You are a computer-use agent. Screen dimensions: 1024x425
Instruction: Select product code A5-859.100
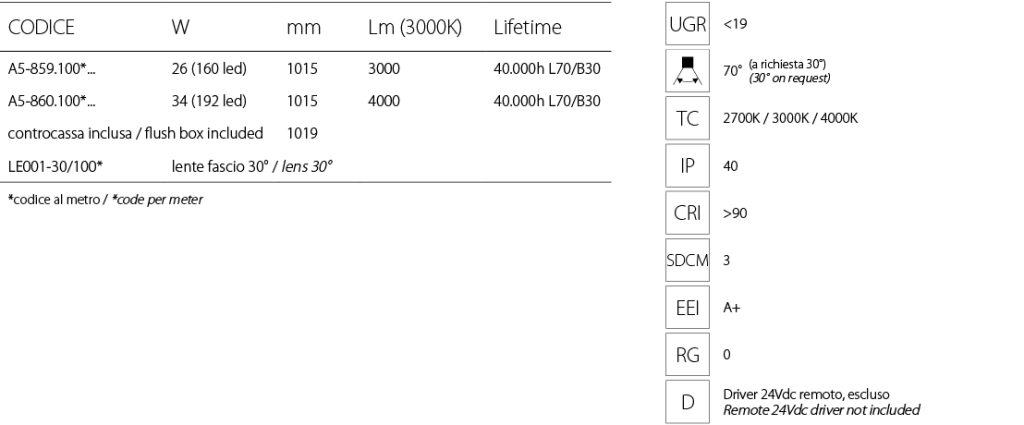coord(52,69)
